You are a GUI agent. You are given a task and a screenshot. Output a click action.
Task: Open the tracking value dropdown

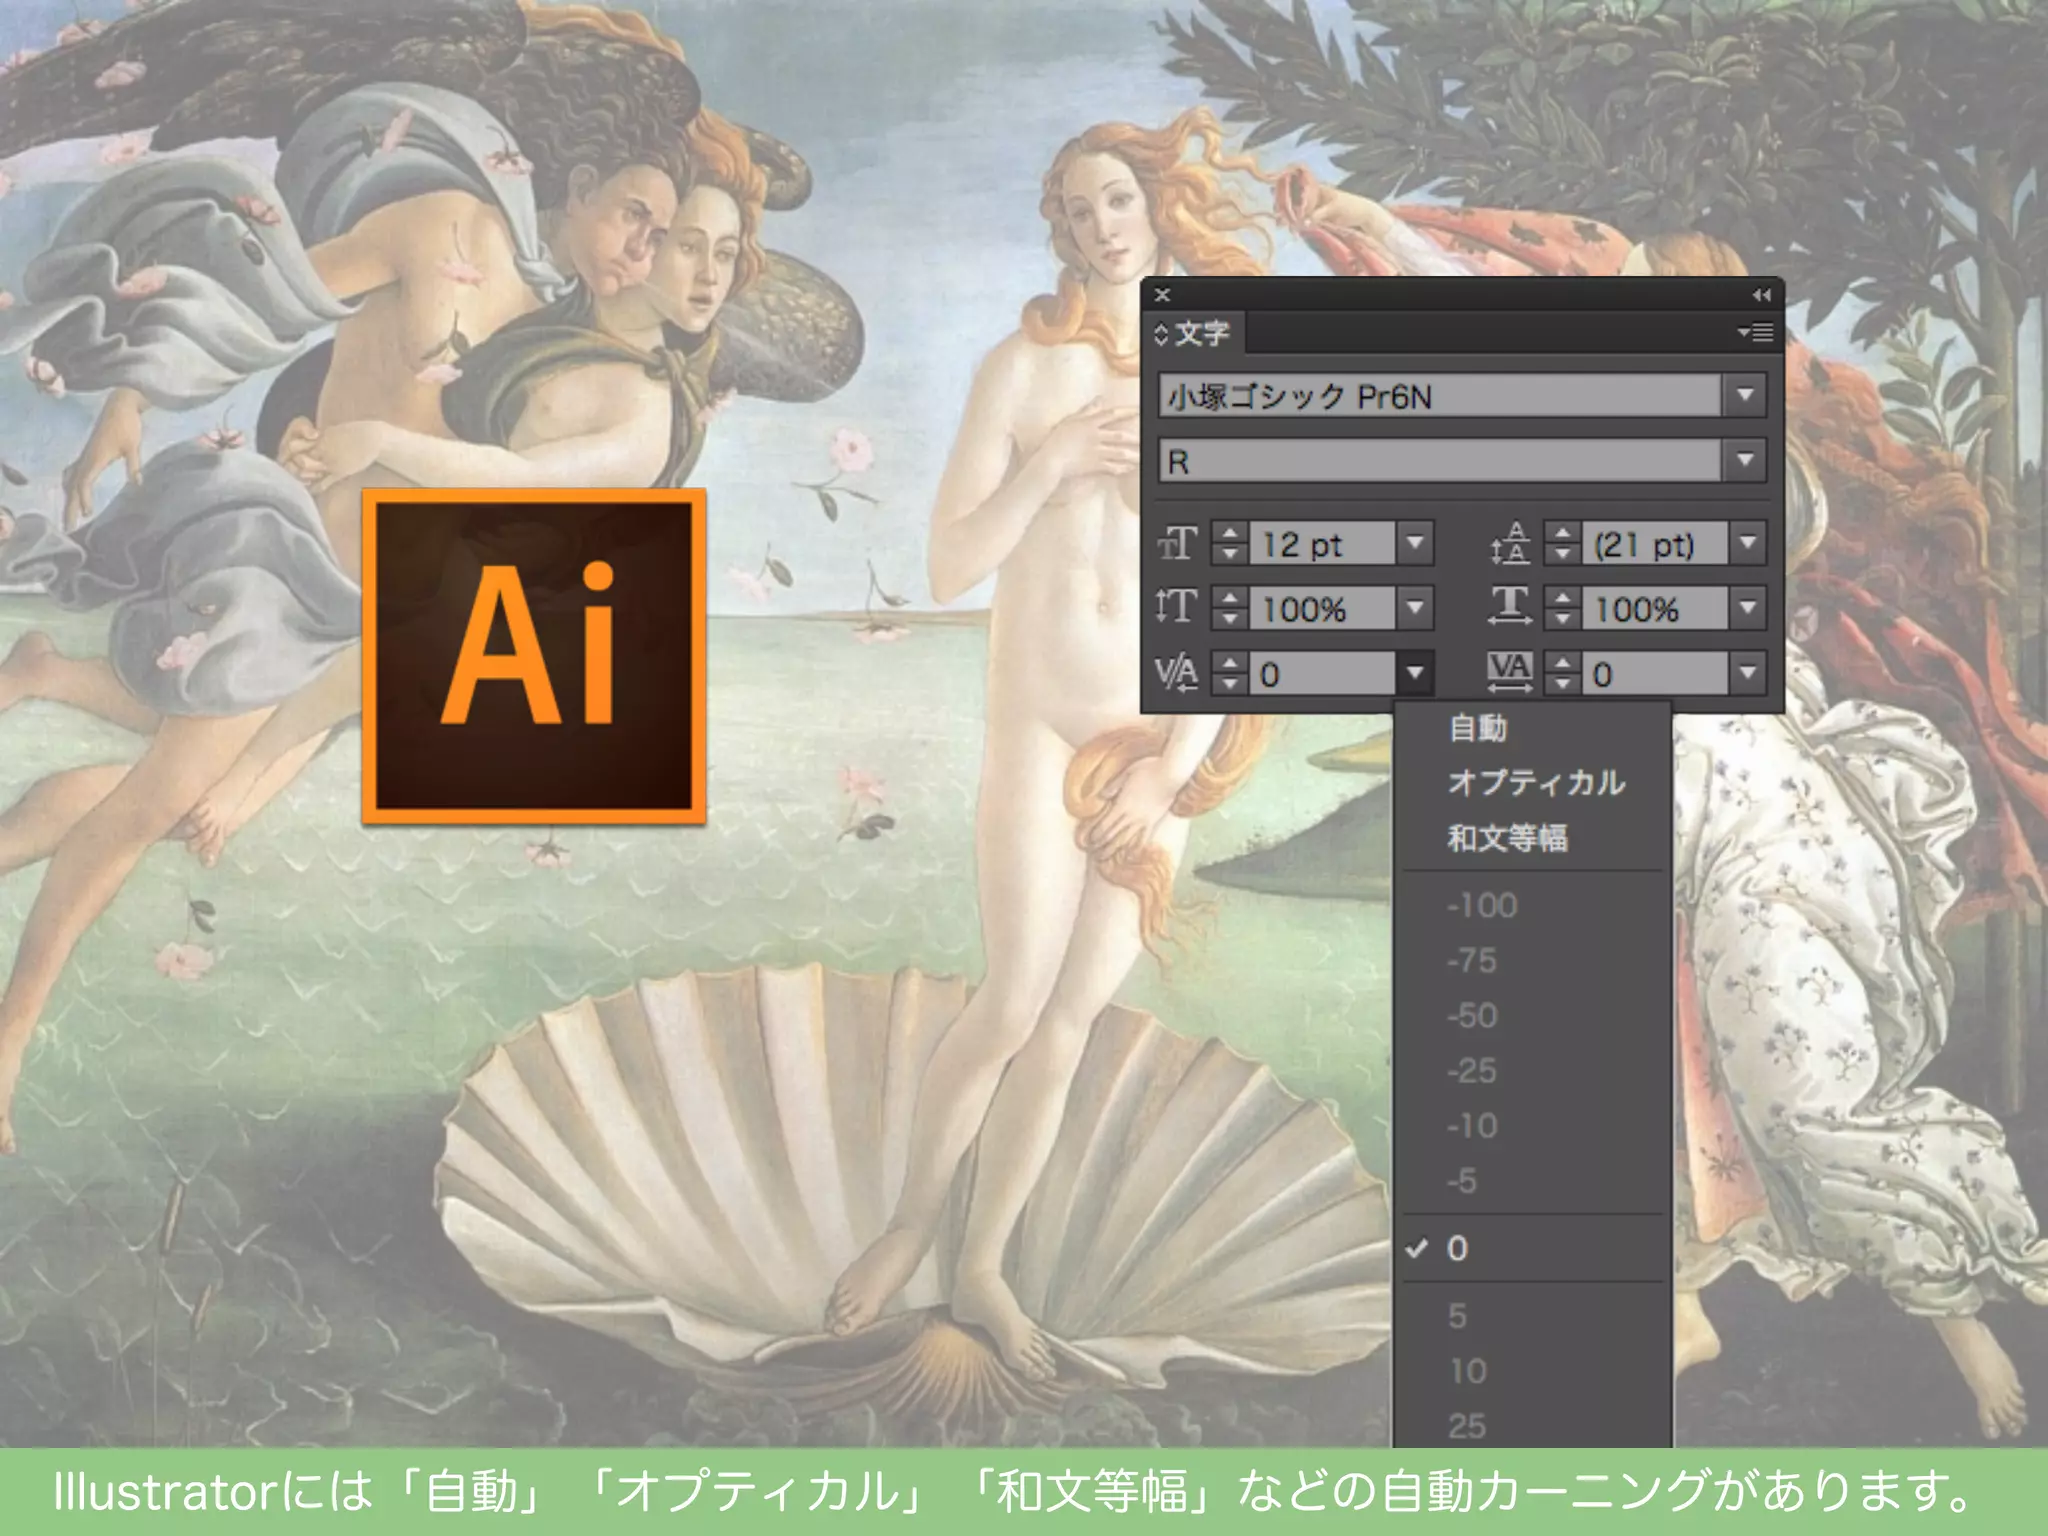[1747, 673]
